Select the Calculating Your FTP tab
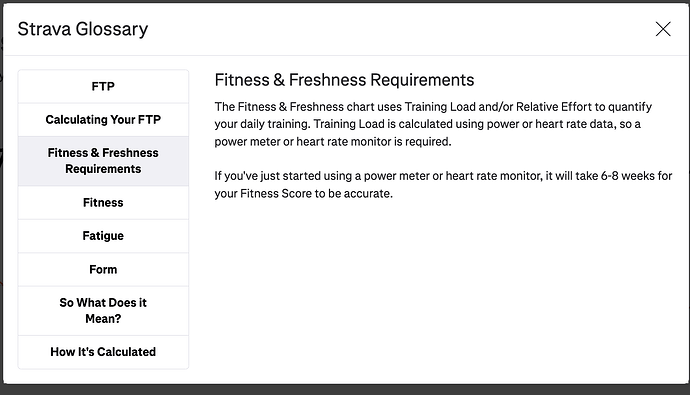 pos(103,120)
